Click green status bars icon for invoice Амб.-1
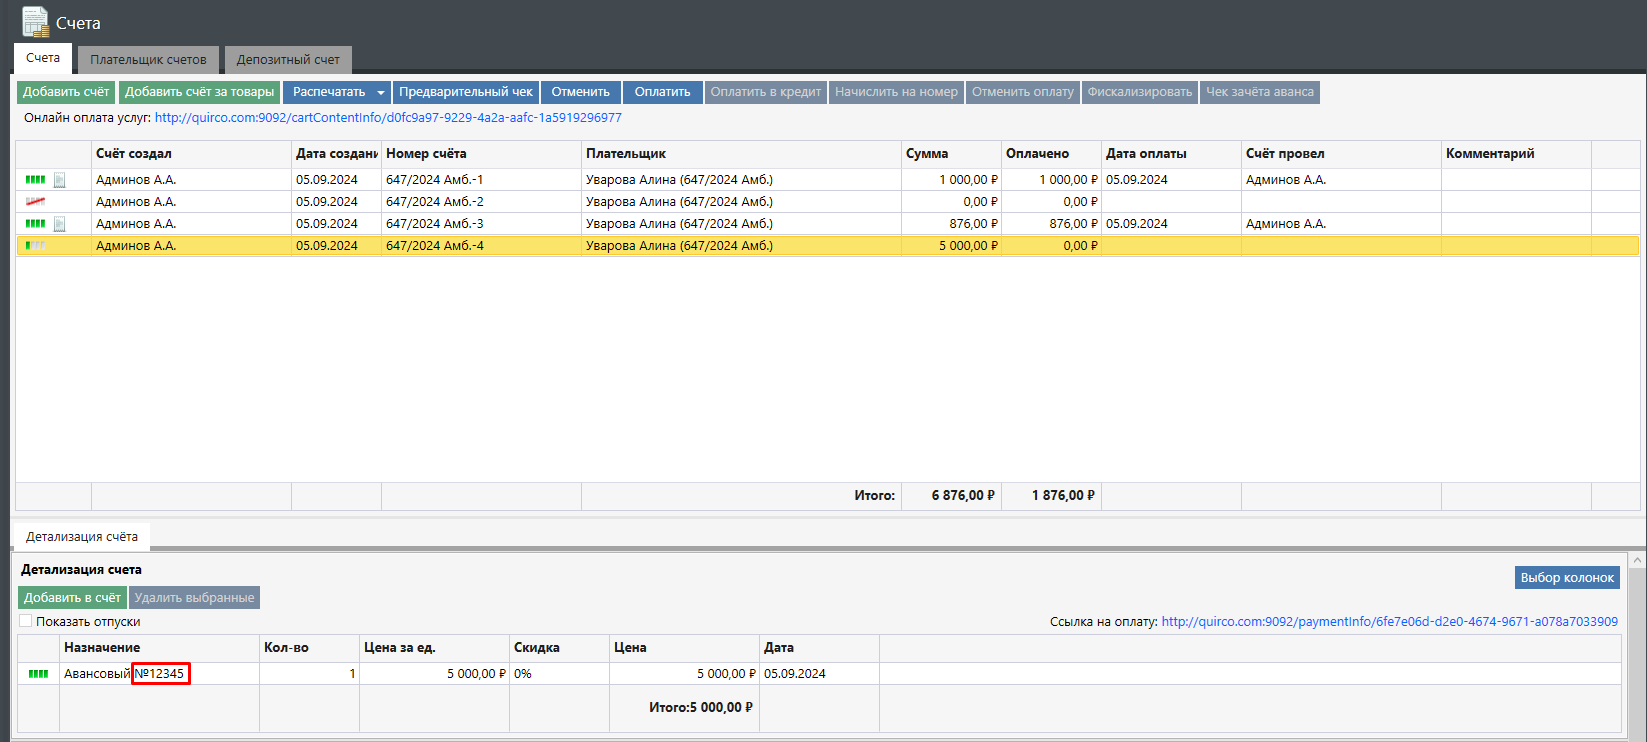 [35, 180]
